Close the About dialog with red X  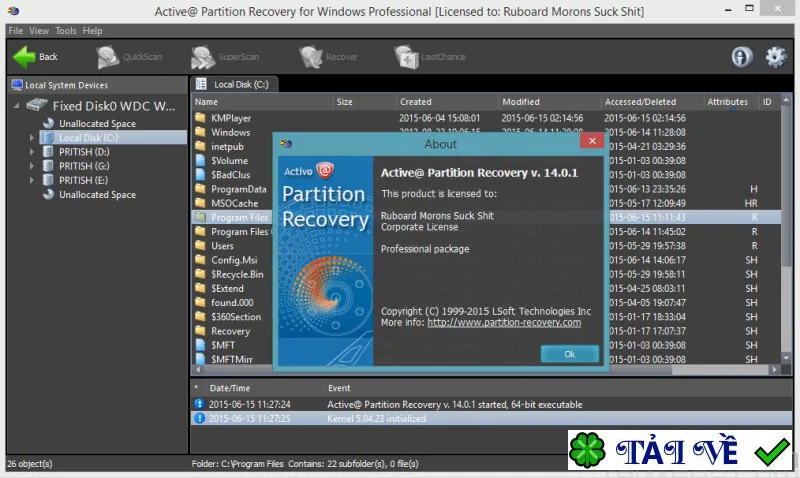click(x=592, y=141)
